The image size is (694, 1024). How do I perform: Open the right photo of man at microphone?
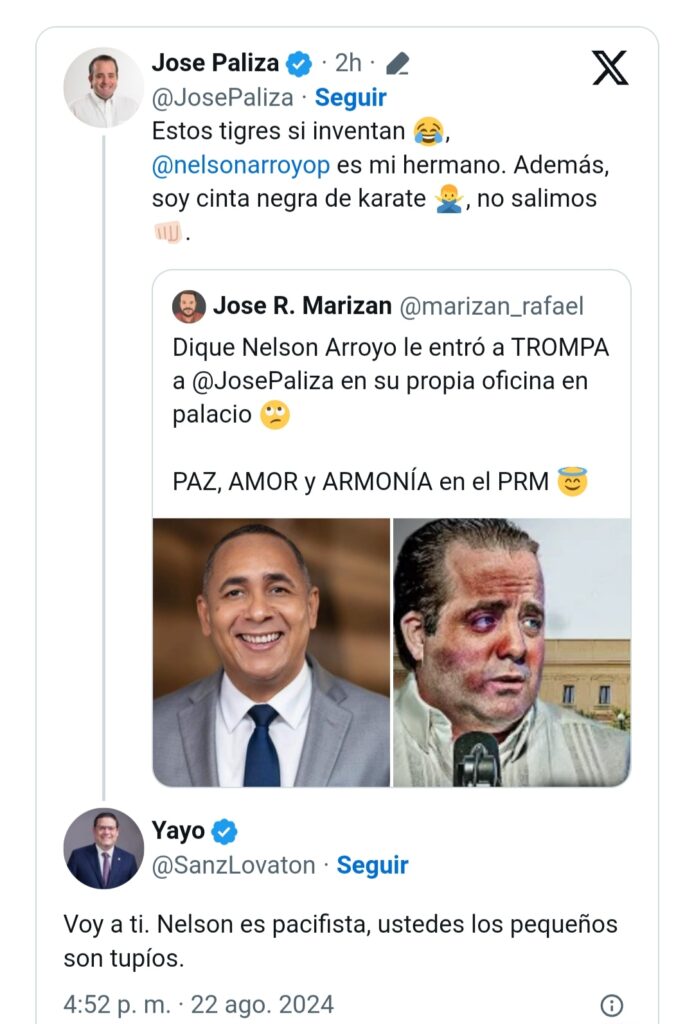[x=511, y=652]
